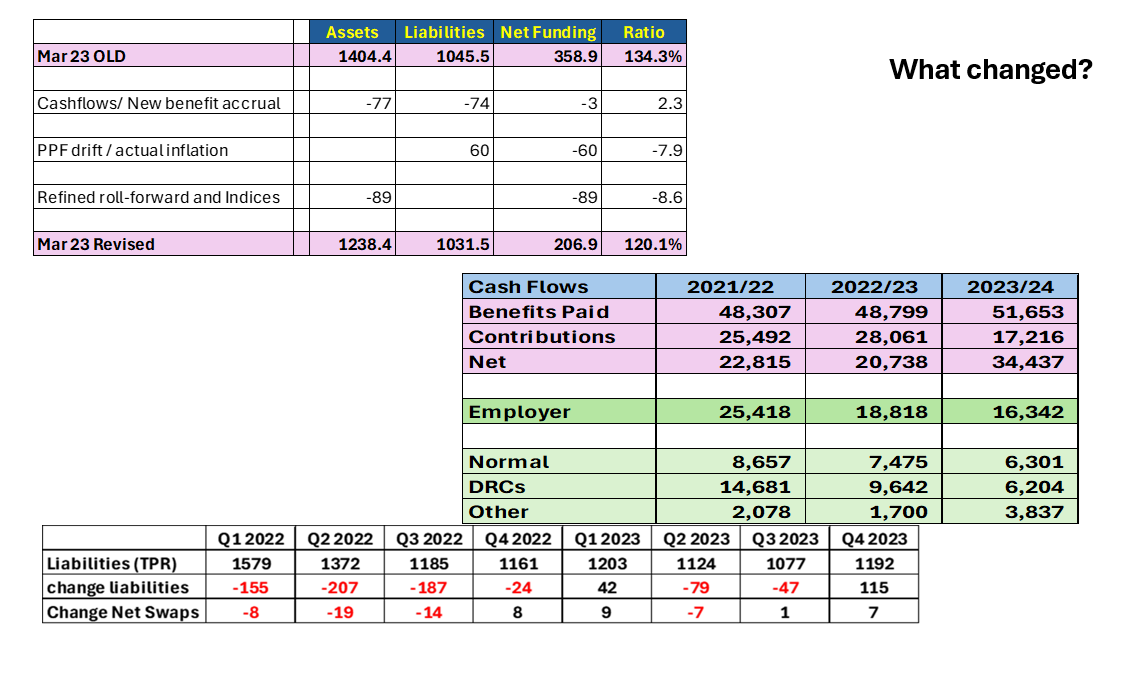Click the Q1 2022 column header
Image resolution: width=1146 pixels, height=684 pixels.
(x=251, y=539)
